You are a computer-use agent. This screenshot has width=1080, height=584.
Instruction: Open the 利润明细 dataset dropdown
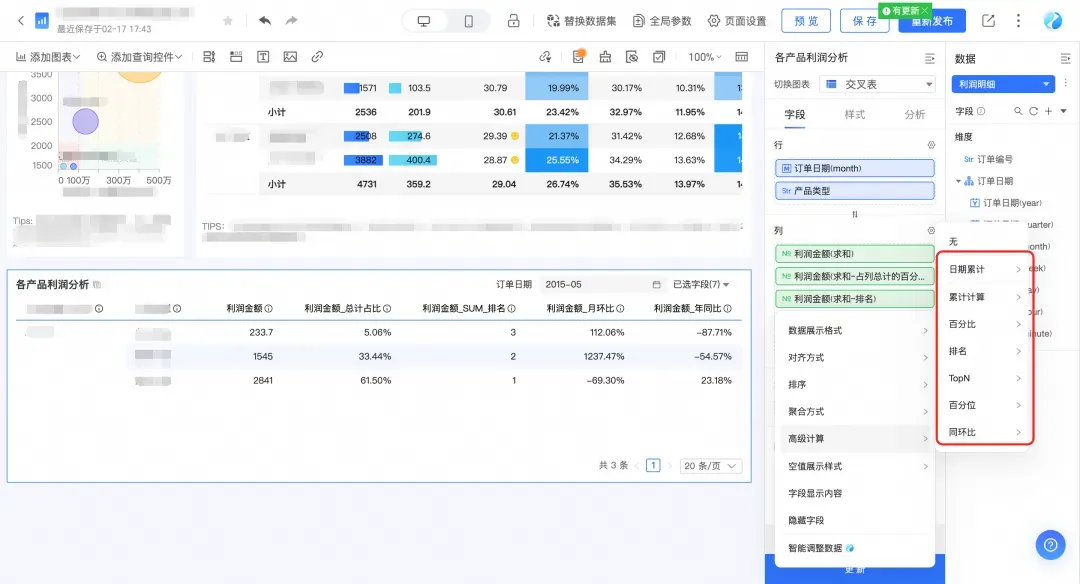1004,84
